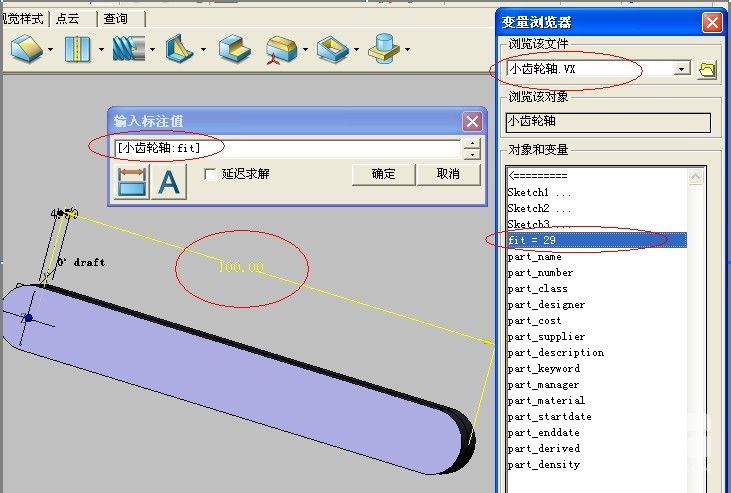Click the text 'A' icon in dialog
Screen dimensions: 731x493
(x=170, y=182)
